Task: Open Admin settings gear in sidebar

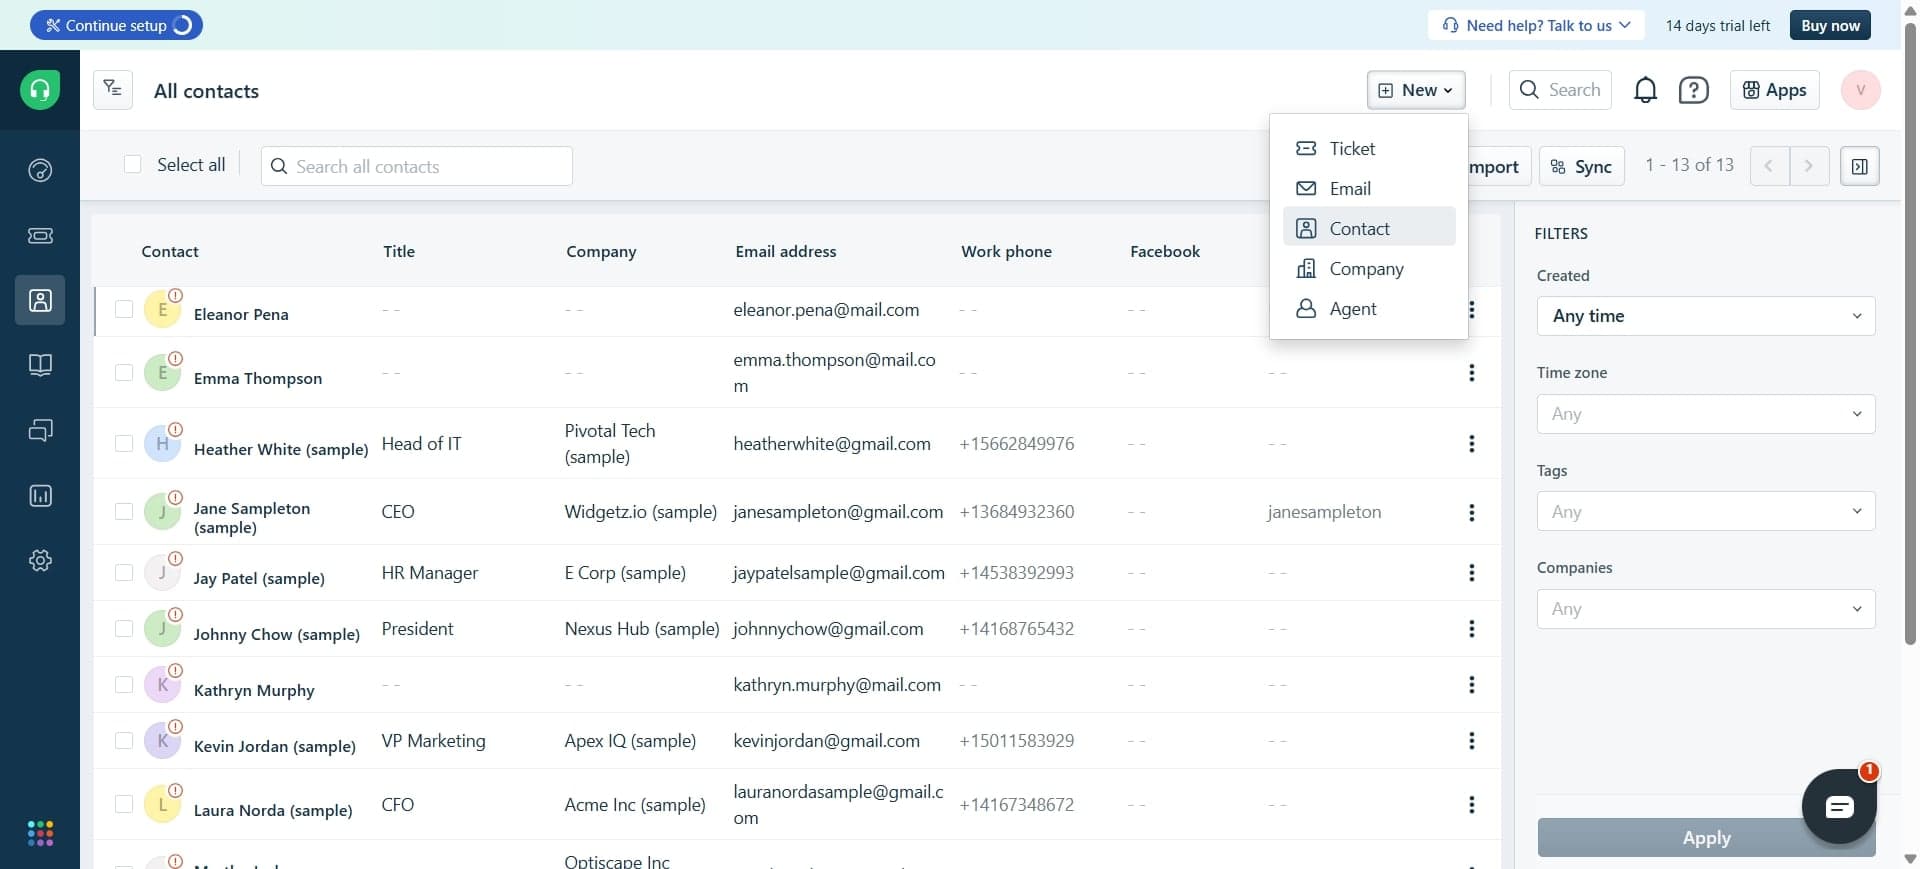Action: (x=40, y=561)
